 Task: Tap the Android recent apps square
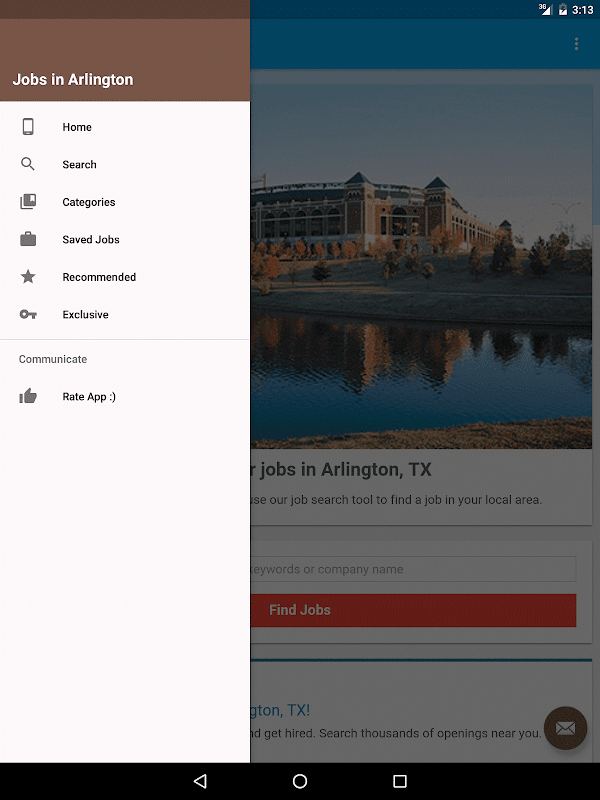pyautogui.click(x=400, y=781)
